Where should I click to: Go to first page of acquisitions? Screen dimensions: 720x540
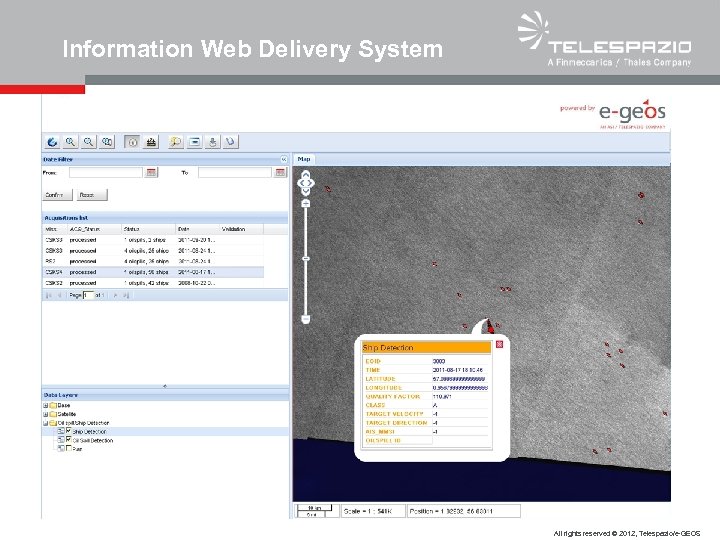(x=49, y=295)
